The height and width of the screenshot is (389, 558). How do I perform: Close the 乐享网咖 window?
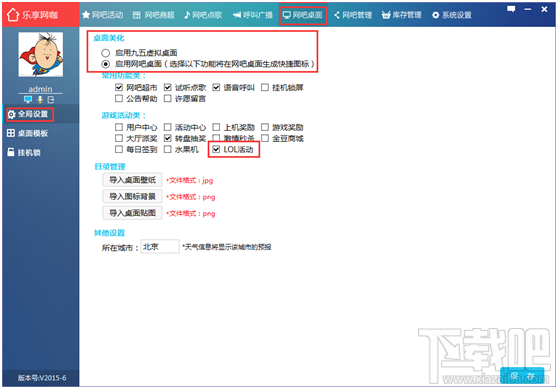pos(544,9)
